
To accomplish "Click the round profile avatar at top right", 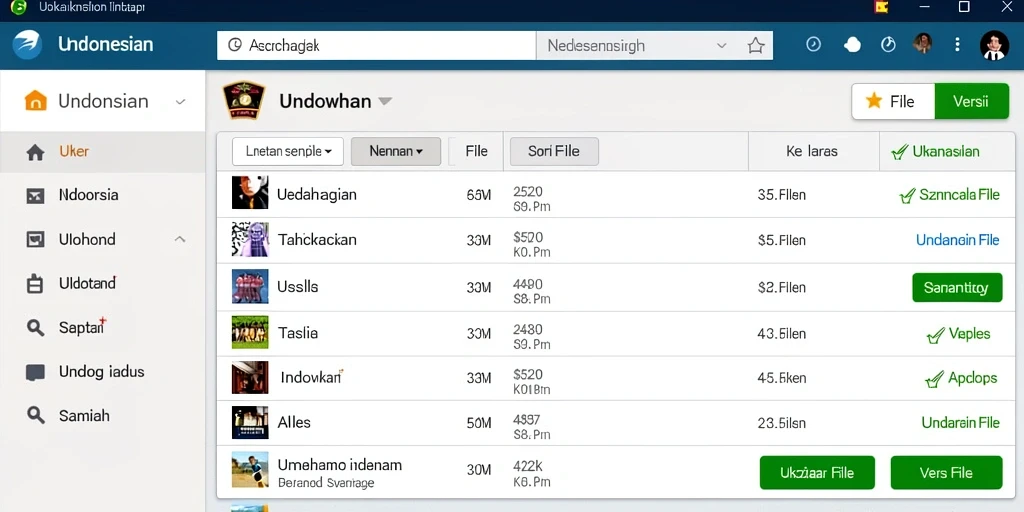I will pyautogui.click(x=994, y=46).
